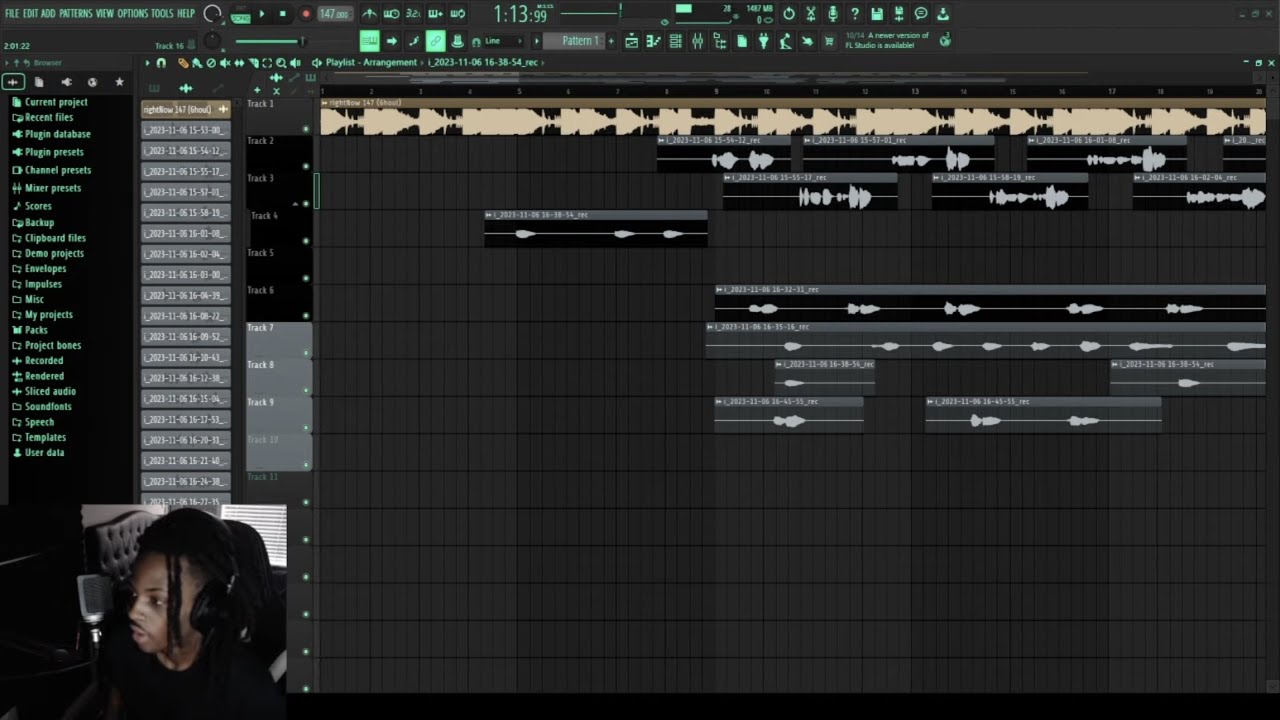This screenshot has height=720, width=1280.
Task: Open the VIEW menu
Action: click(105, 13)
